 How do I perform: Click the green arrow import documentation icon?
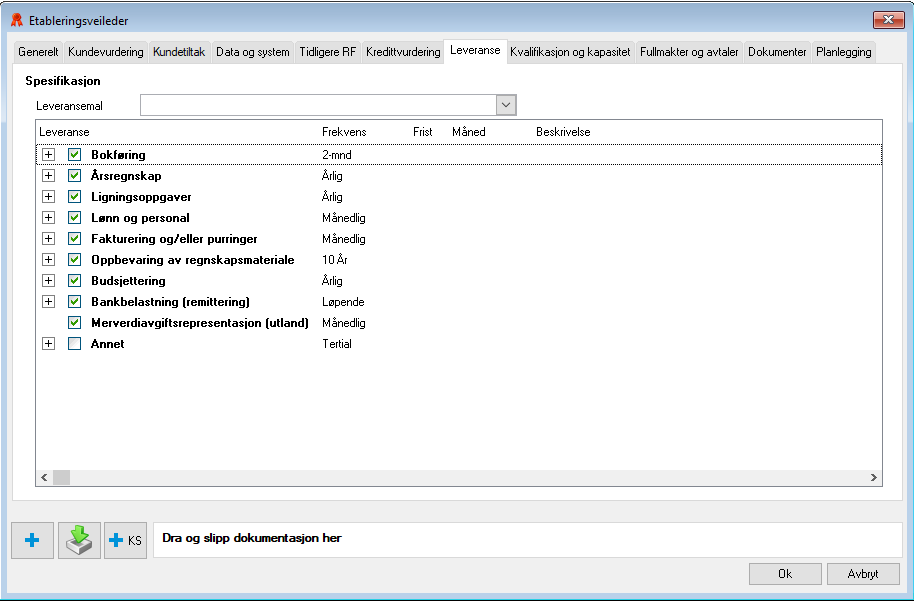(x=79, y=540)
